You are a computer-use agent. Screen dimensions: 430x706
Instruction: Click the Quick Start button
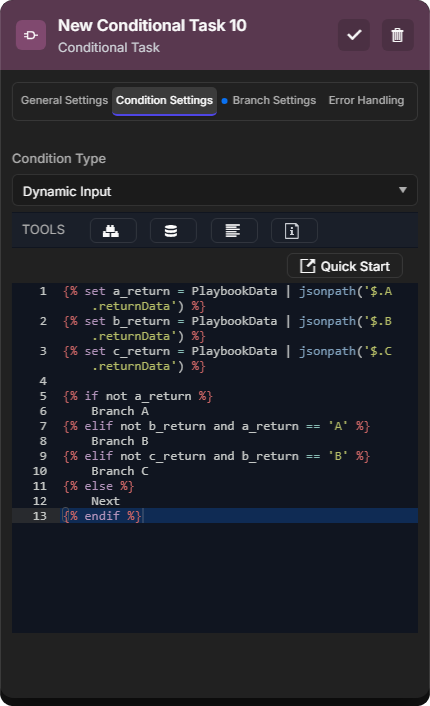pos(345,266)
